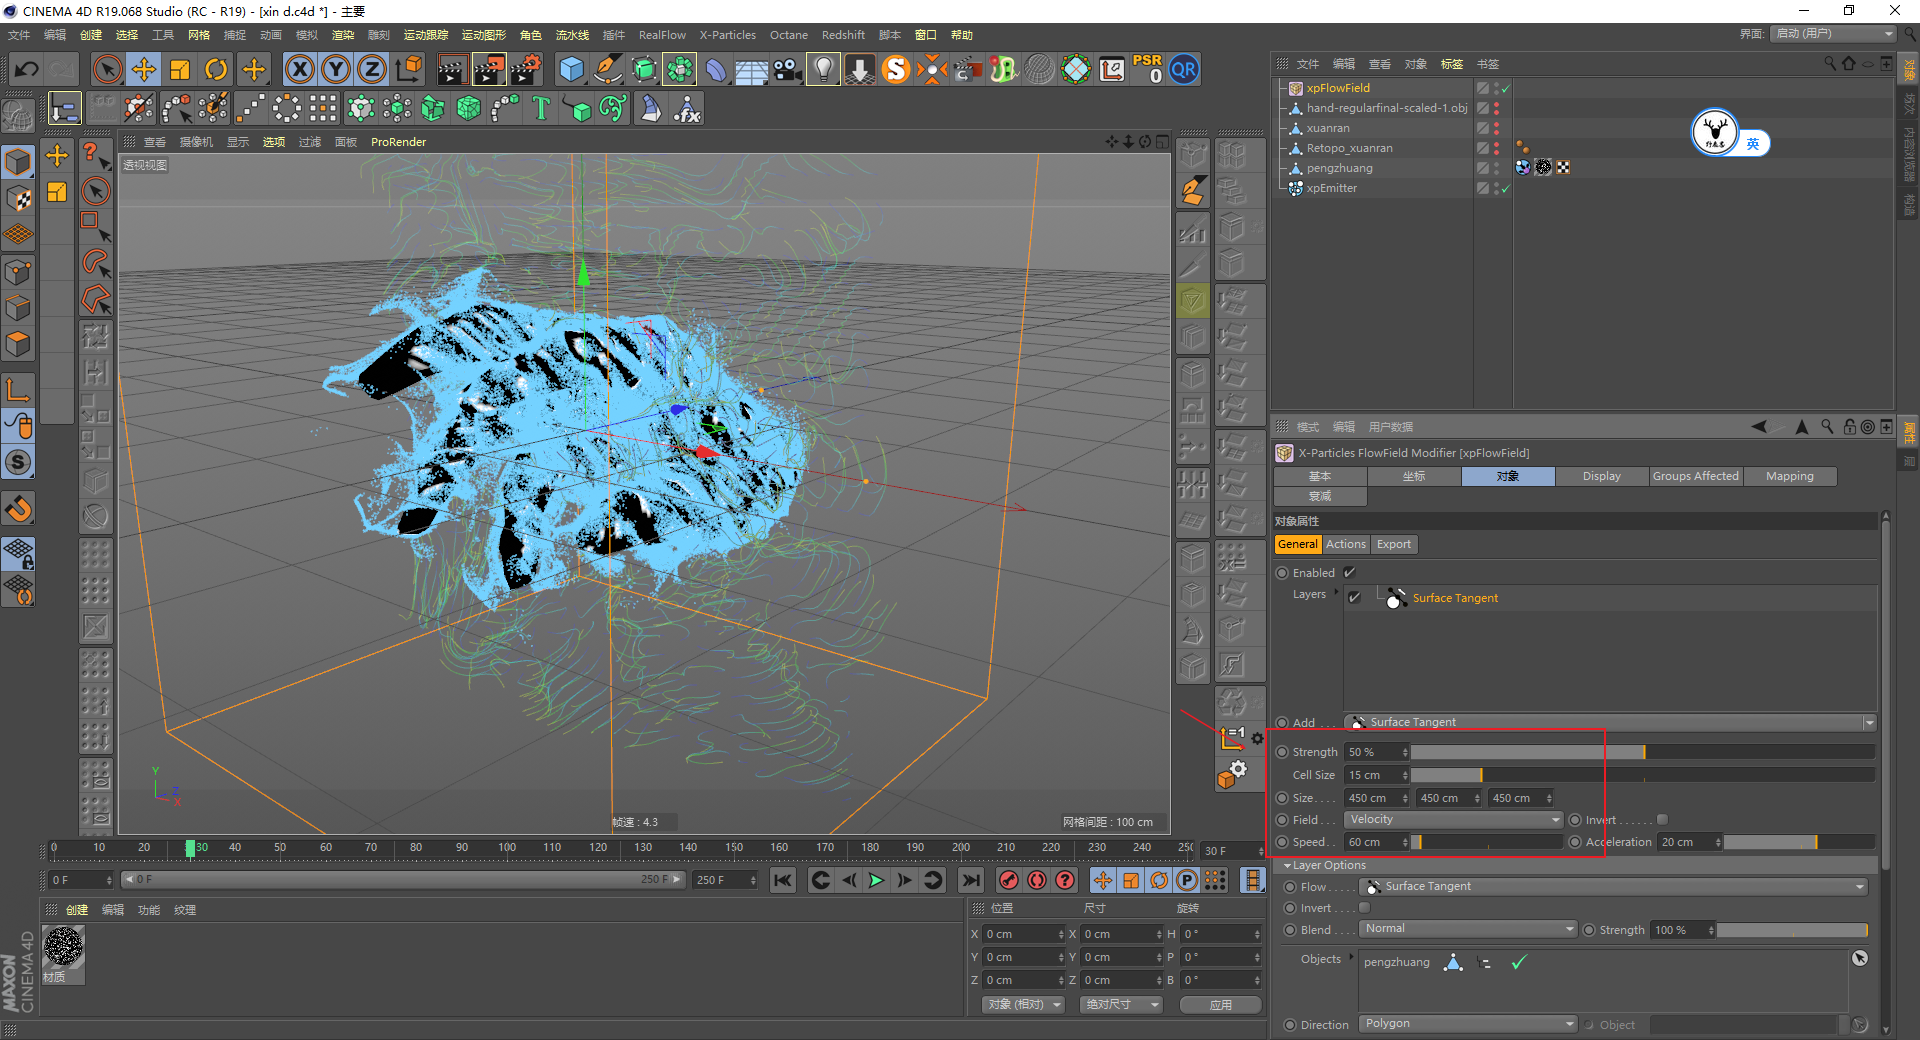Click the Cell Size slider
1920x1040 pixels.
(x=1643, y=775)
